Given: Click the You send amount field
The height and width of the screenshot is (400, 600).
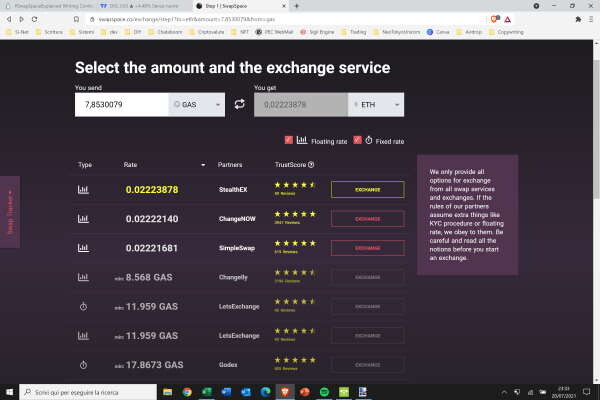Looking at the screenshot, I should pyautogui.click(x=122, y=104).
